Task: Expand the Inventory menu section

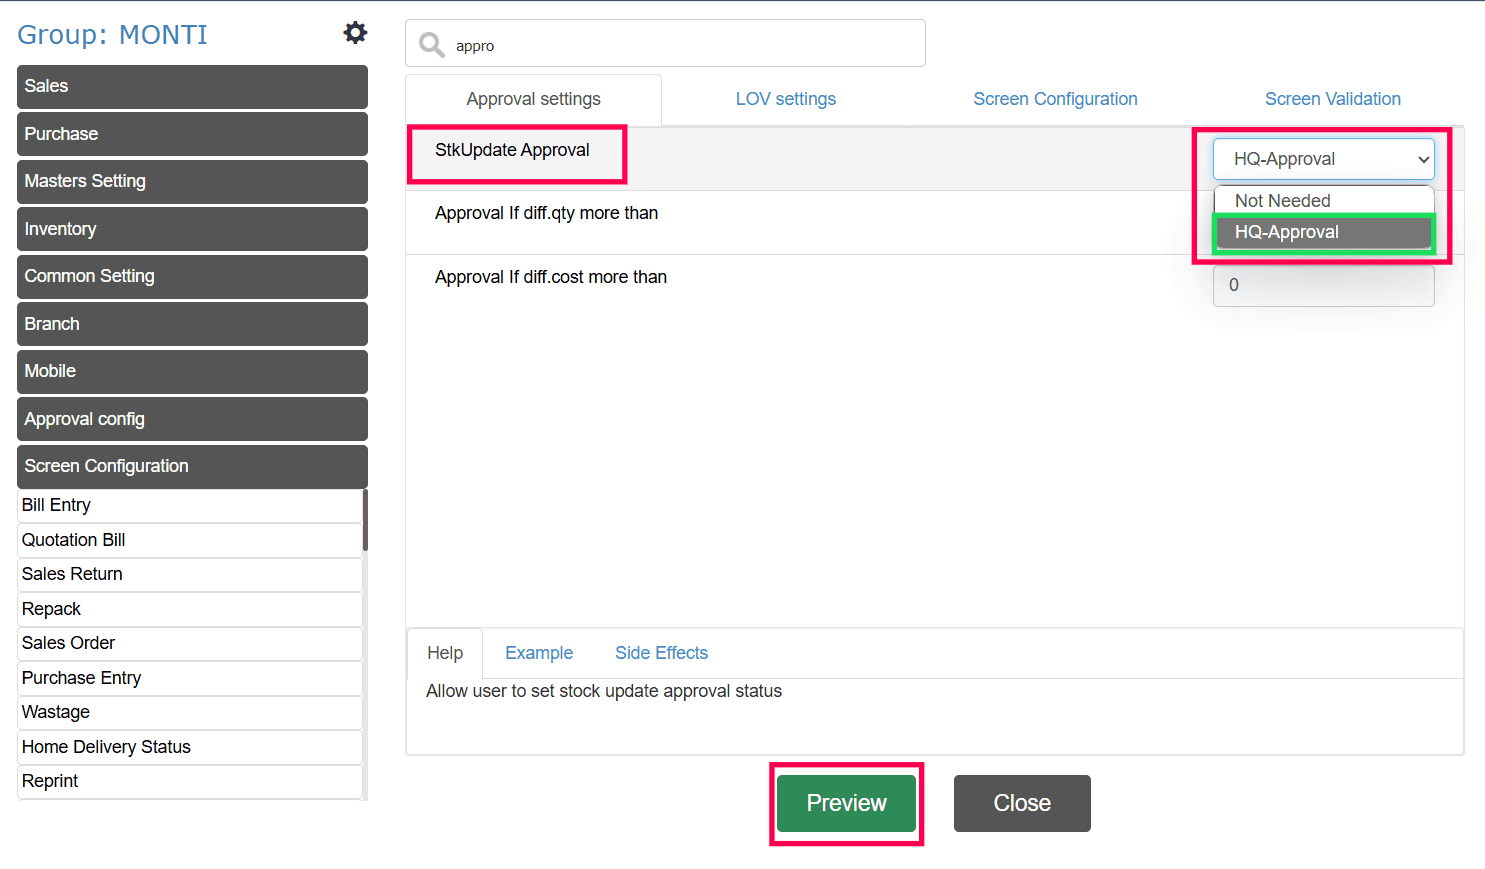Action: (x=192, y=229)
